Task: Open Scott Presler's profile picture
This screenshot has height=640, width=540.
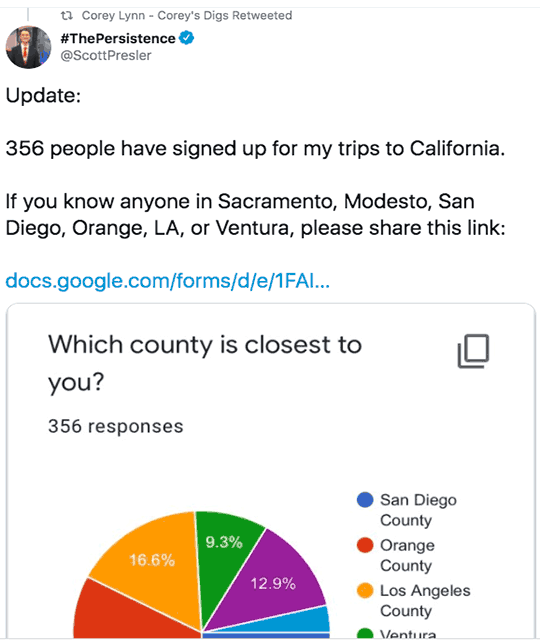Action: (28, 47)
